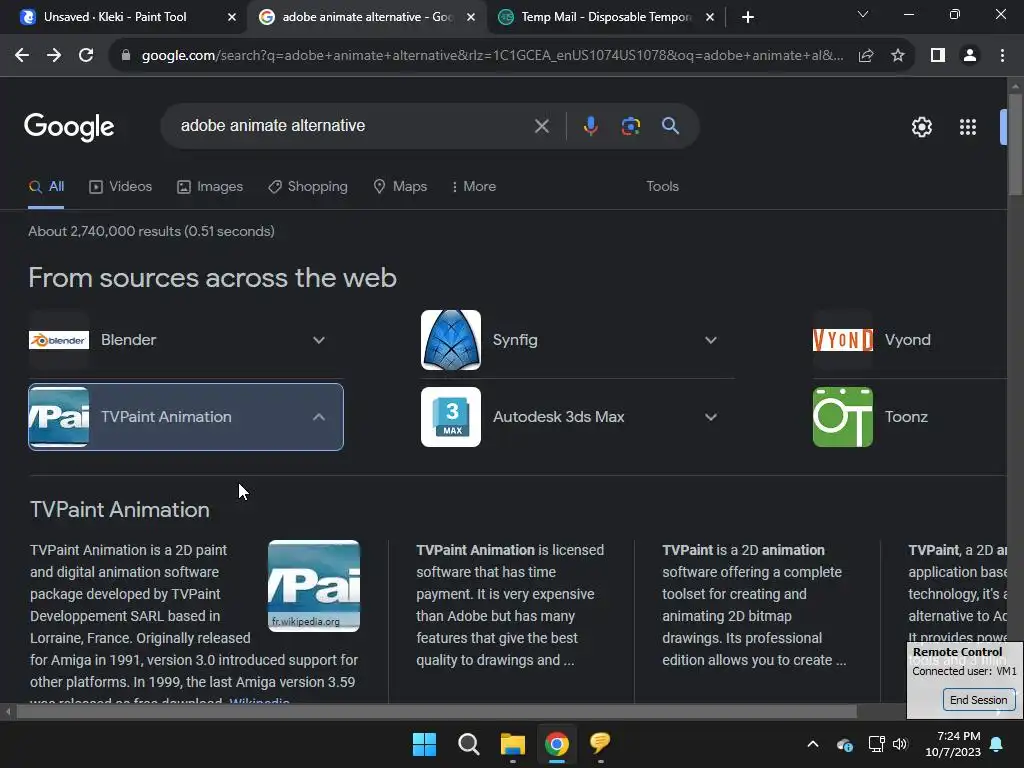This screenshot has width=1024, height=768.
Task: Submit the search with the magnifier icon
Action: pos(670,125)
